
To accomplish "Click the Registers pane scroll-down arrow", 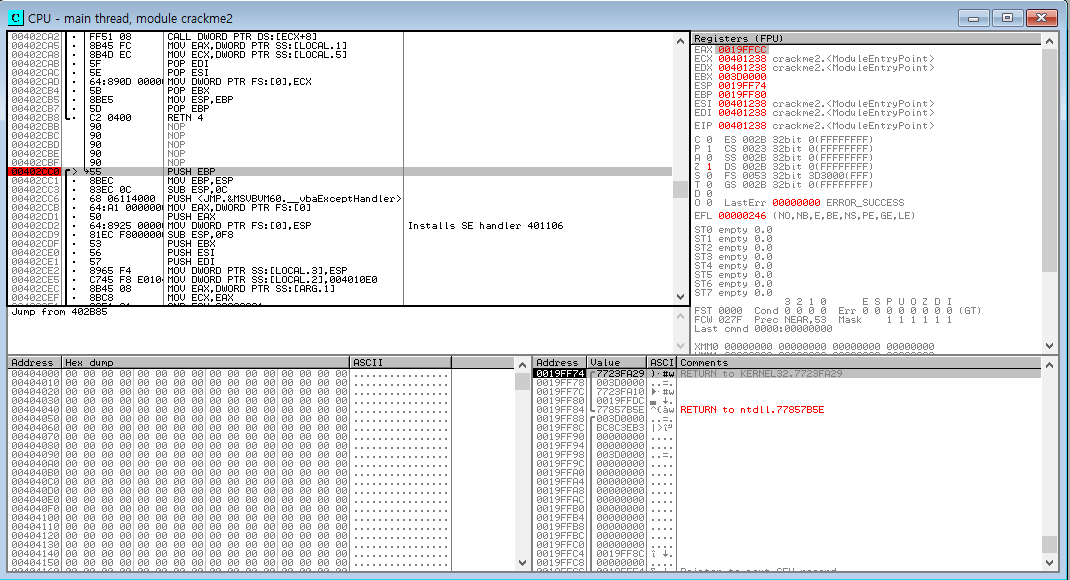I will coord(1050,345).
